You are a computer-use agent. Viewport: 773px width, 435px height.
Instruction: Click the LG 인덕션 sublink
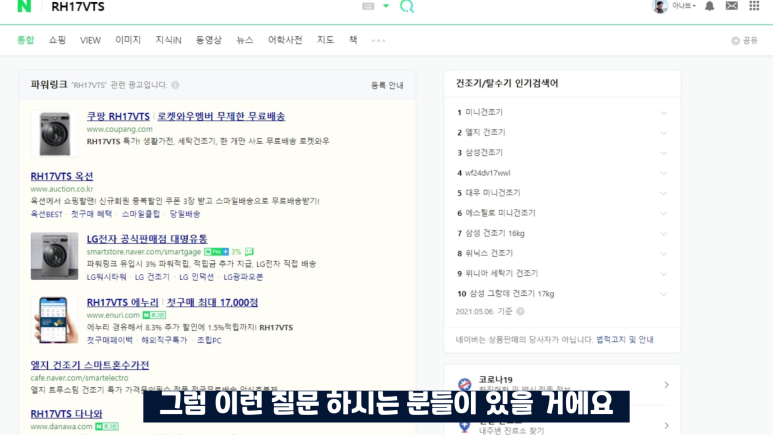pos(196,277)
